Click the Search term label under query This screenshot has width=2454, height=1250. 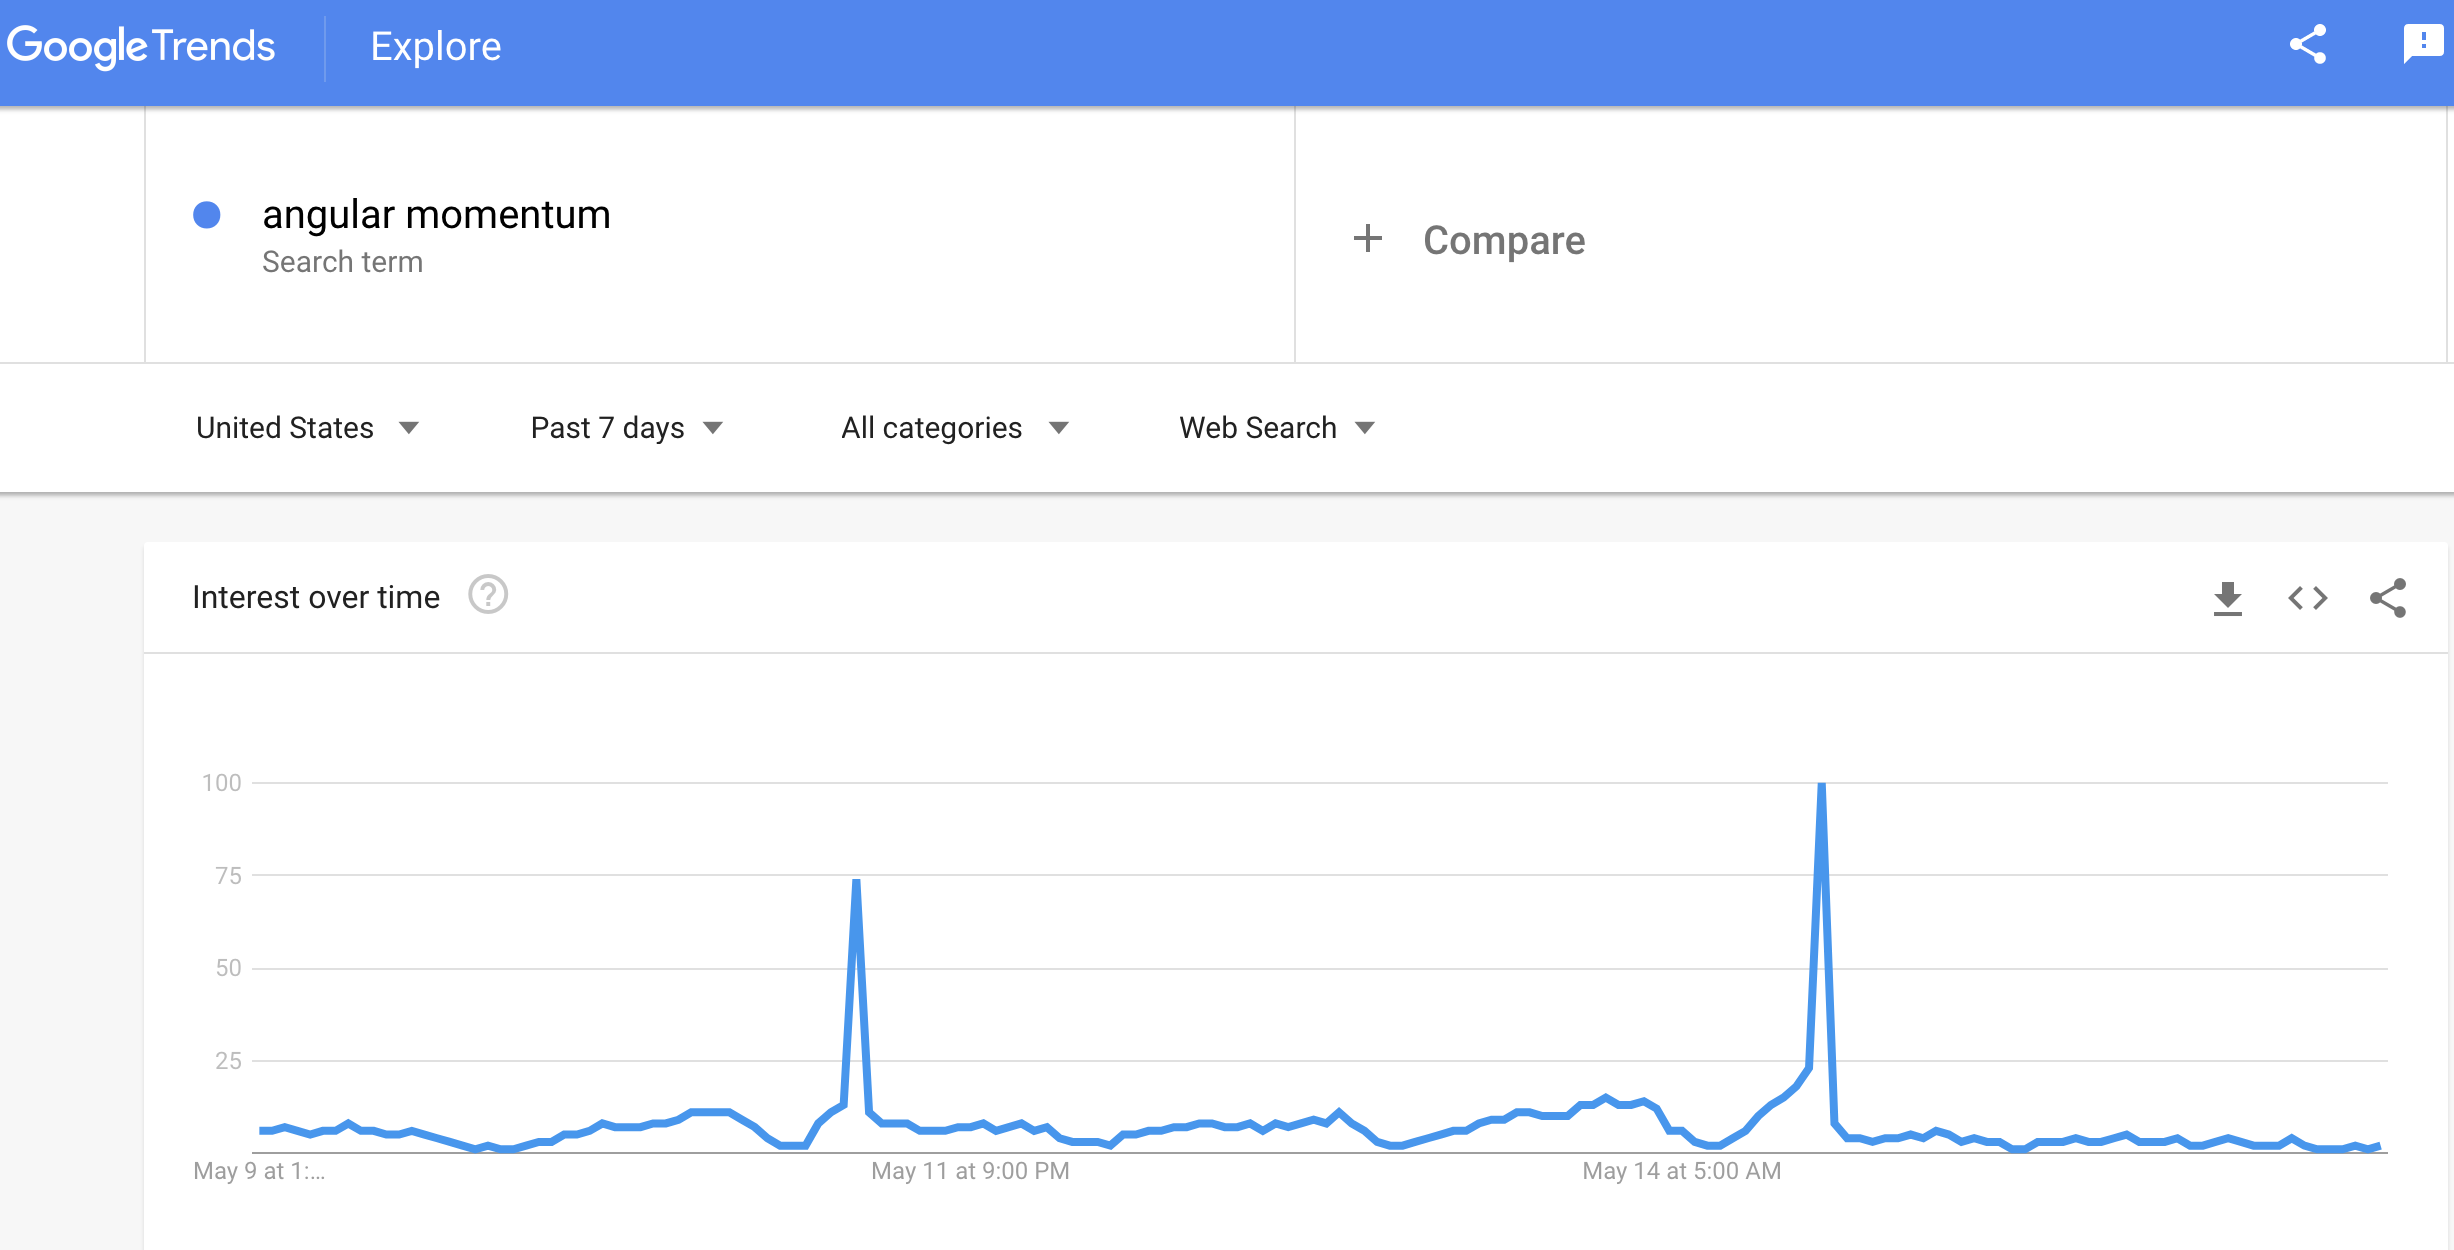[x=342, y=262]
